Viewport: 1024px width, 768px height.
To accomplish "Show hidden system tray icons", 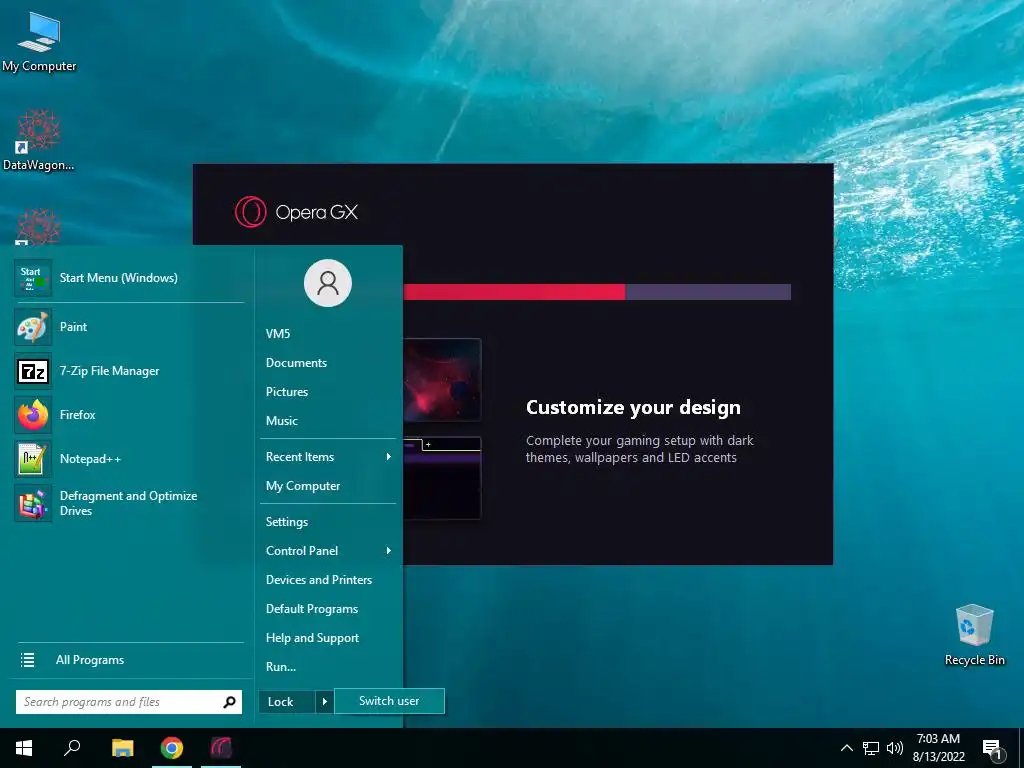I will click(x=846, y=748).
